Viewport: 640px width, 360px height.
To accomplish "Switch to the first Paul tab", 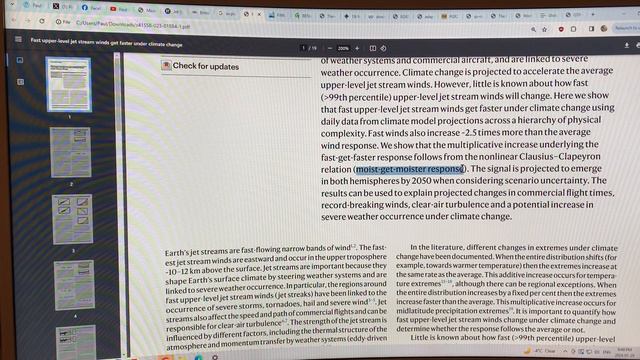I will 33,5.
